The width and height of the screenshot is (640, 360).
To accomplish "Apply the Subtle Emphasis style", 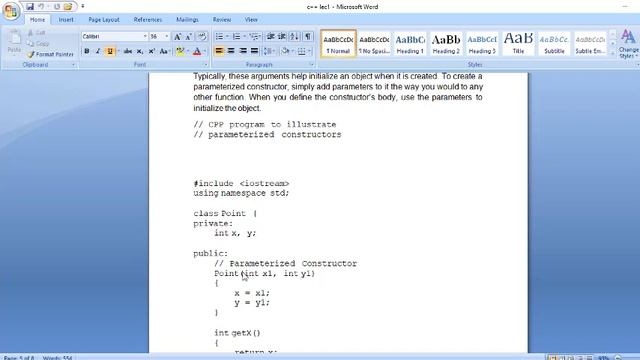I will 590,43.
